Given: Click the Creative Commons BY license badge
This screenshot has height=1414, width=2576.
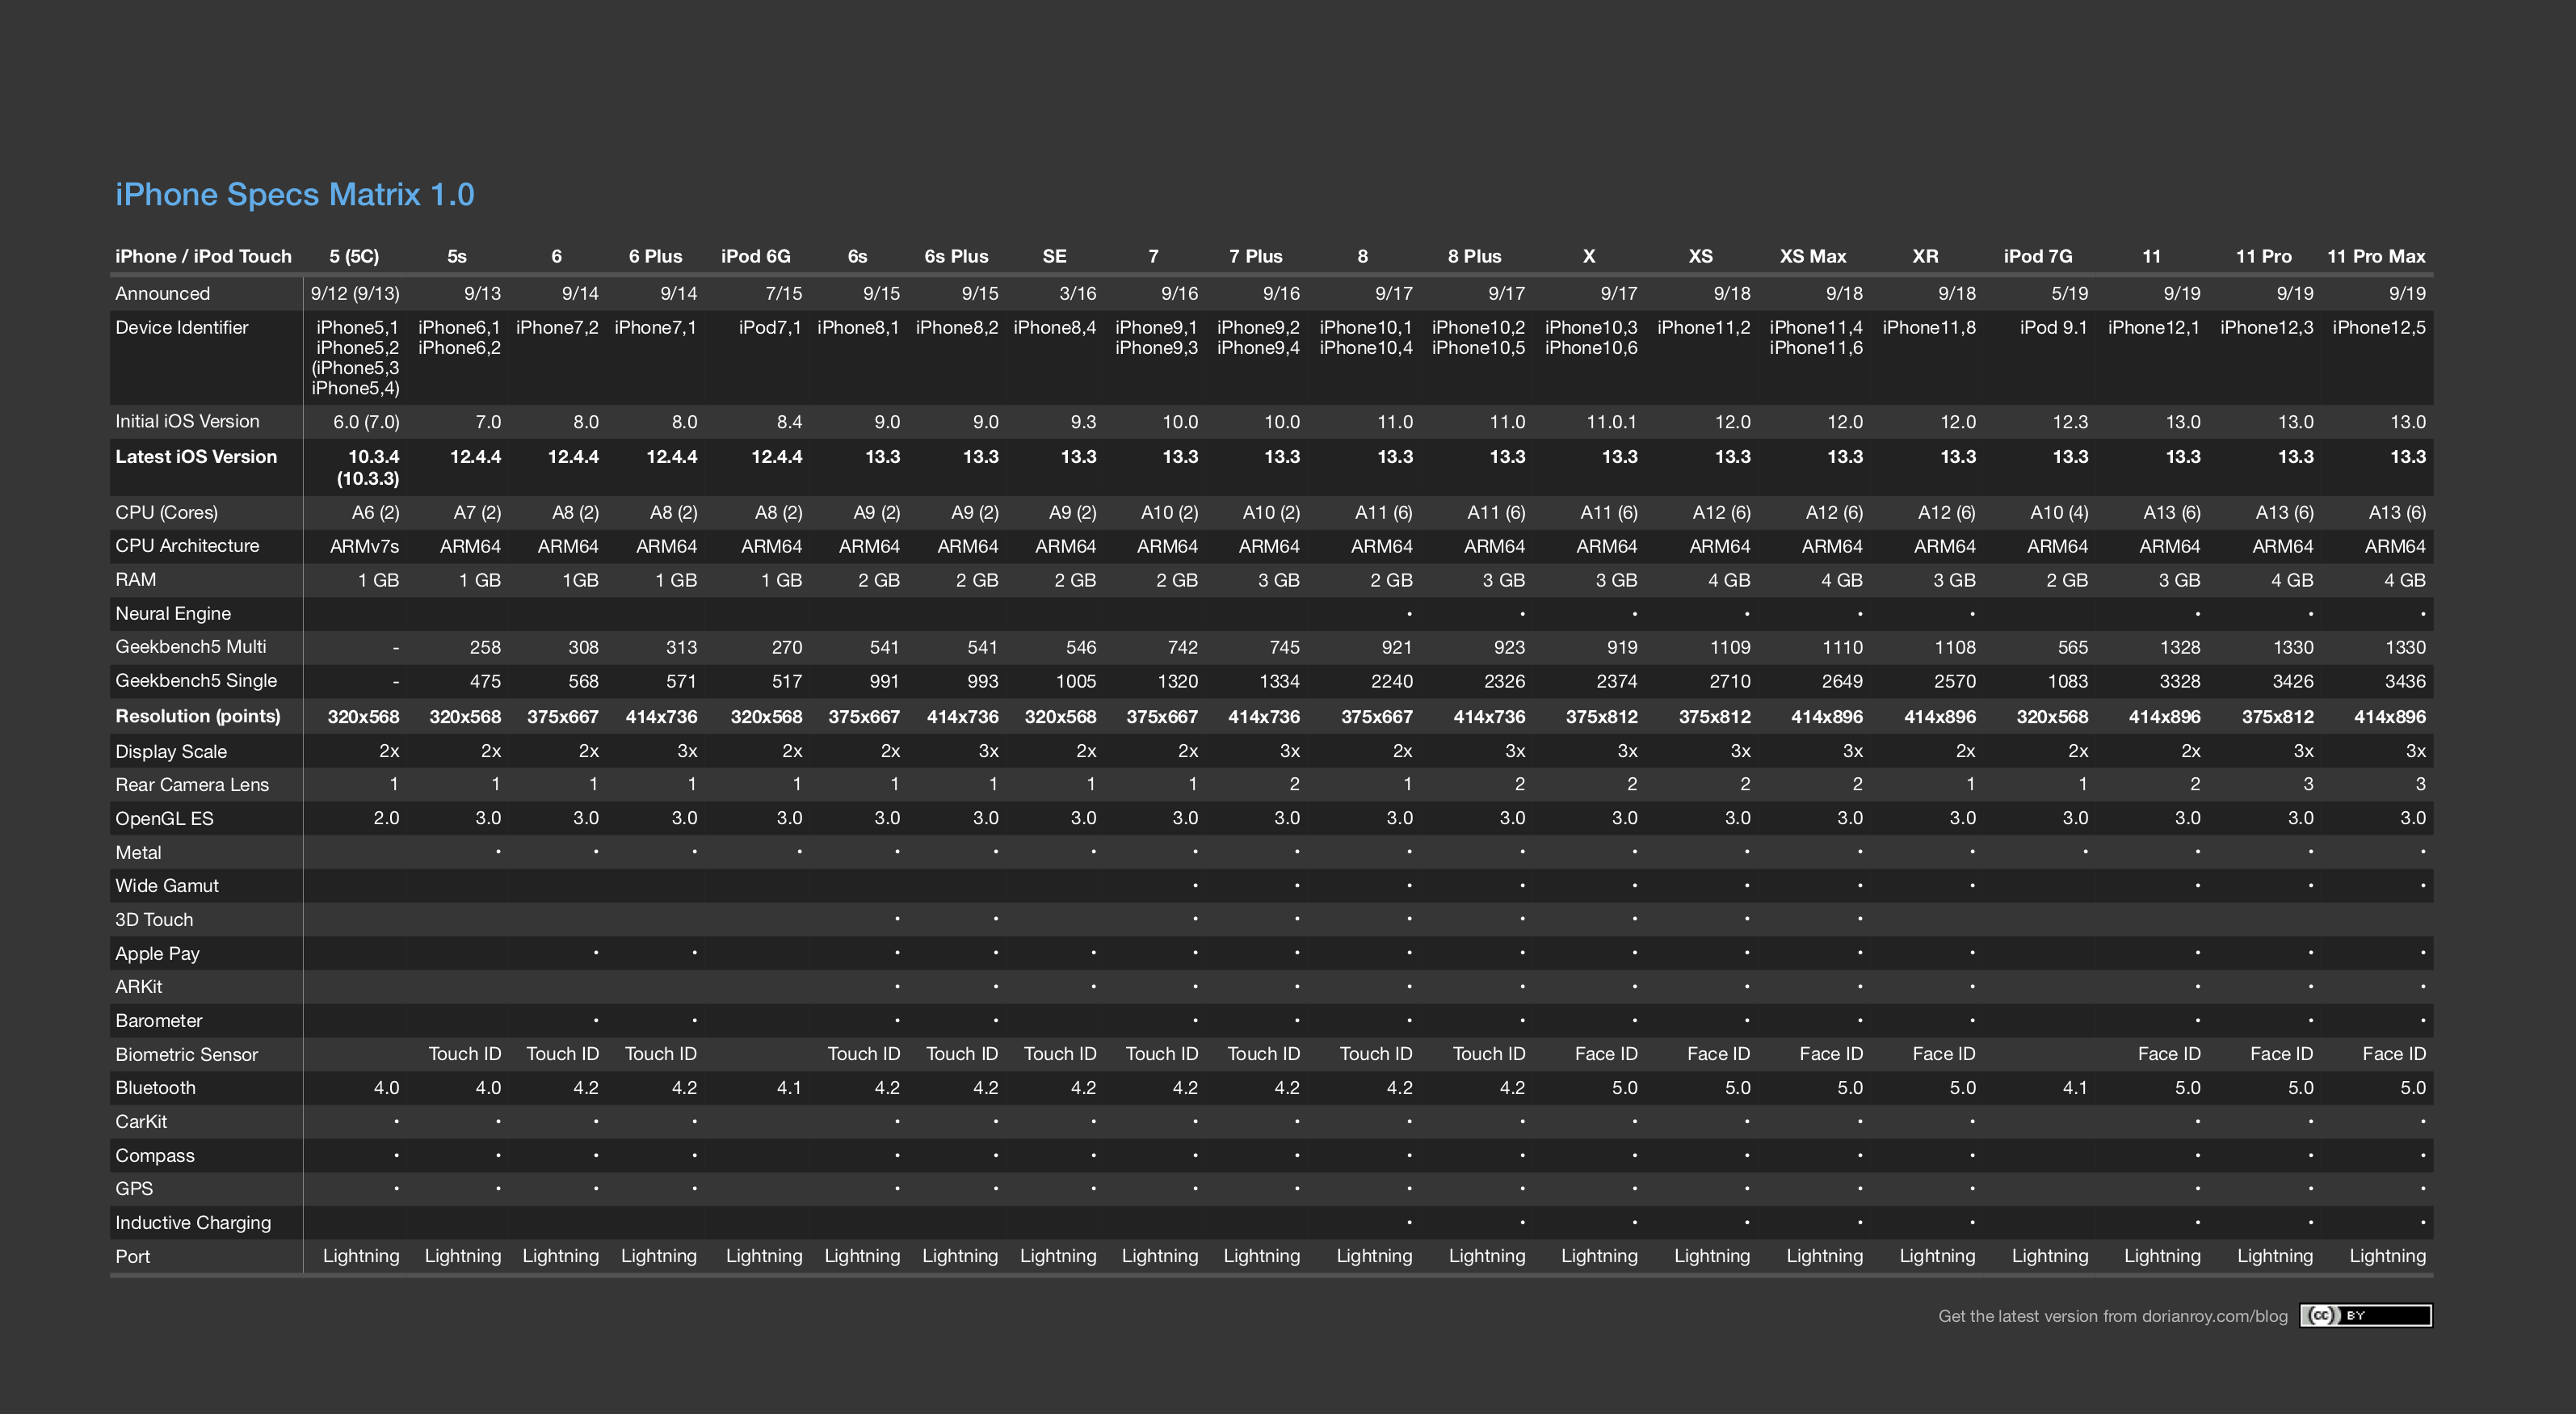Looking at the screenshot, I should 2365,1315.
